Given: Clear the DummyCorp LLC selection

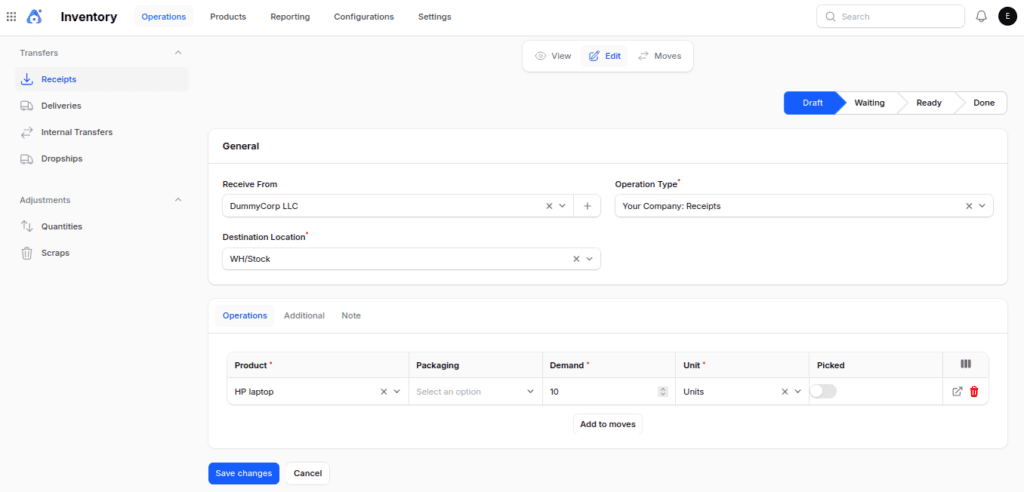Looking at the screenshot, I should tap(549, 206).
